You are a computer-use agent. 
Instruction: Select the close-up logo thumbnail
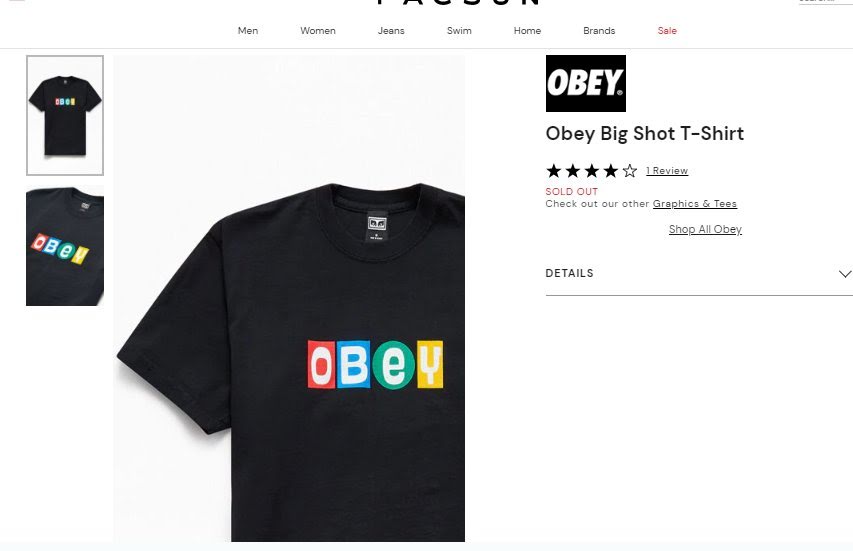pos(65,245)
